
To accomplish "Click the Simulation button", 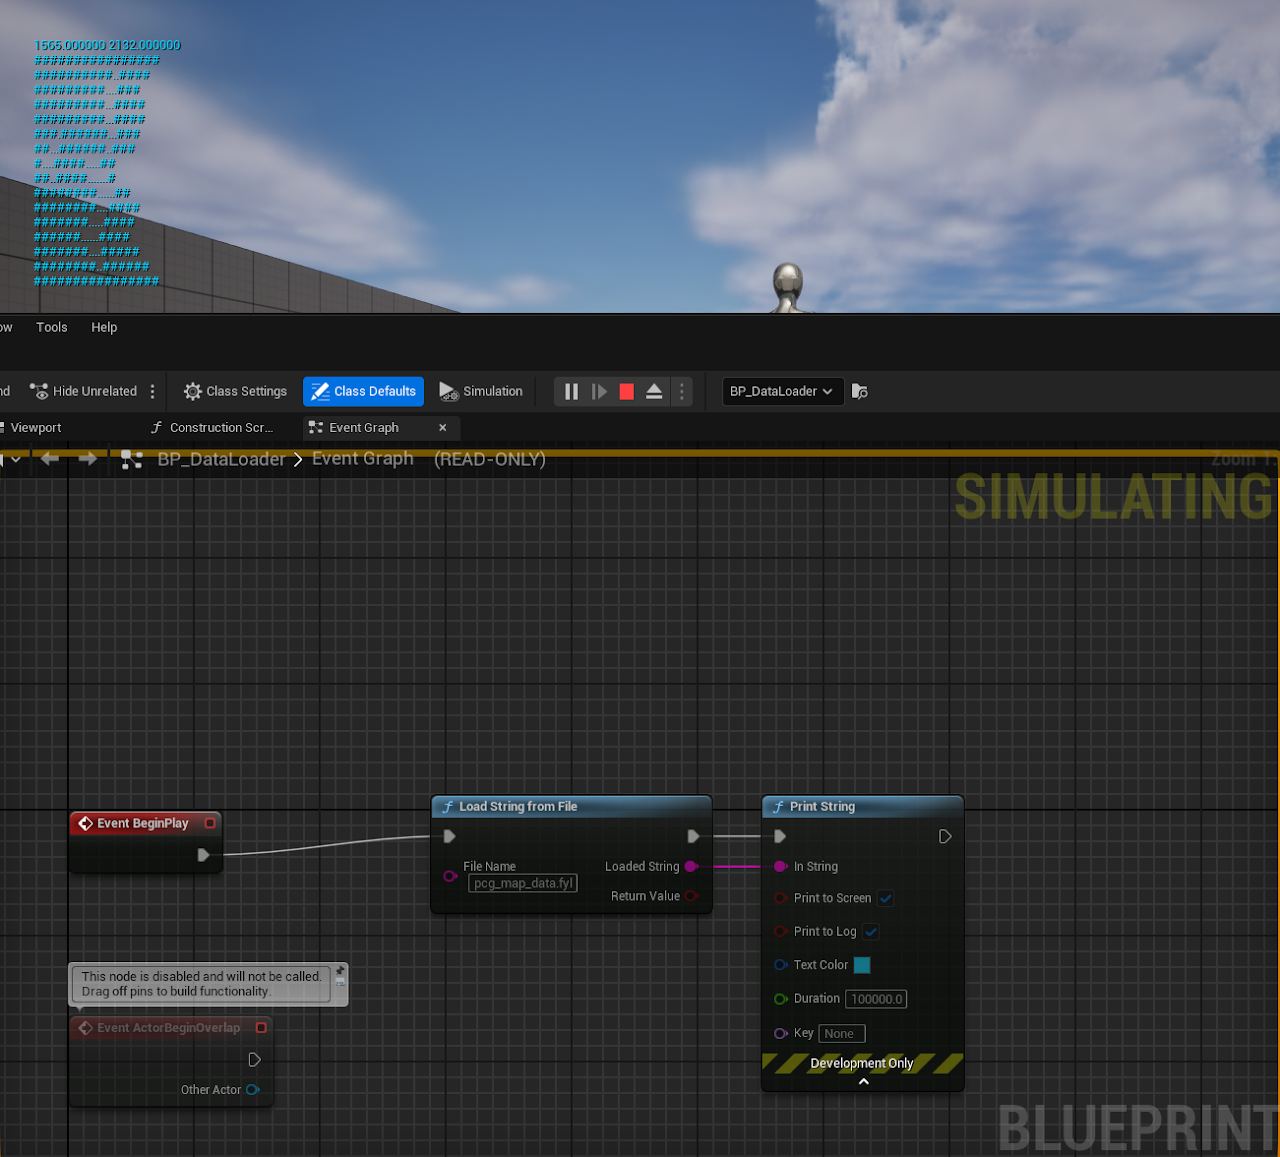I will [x=481, y=392].
